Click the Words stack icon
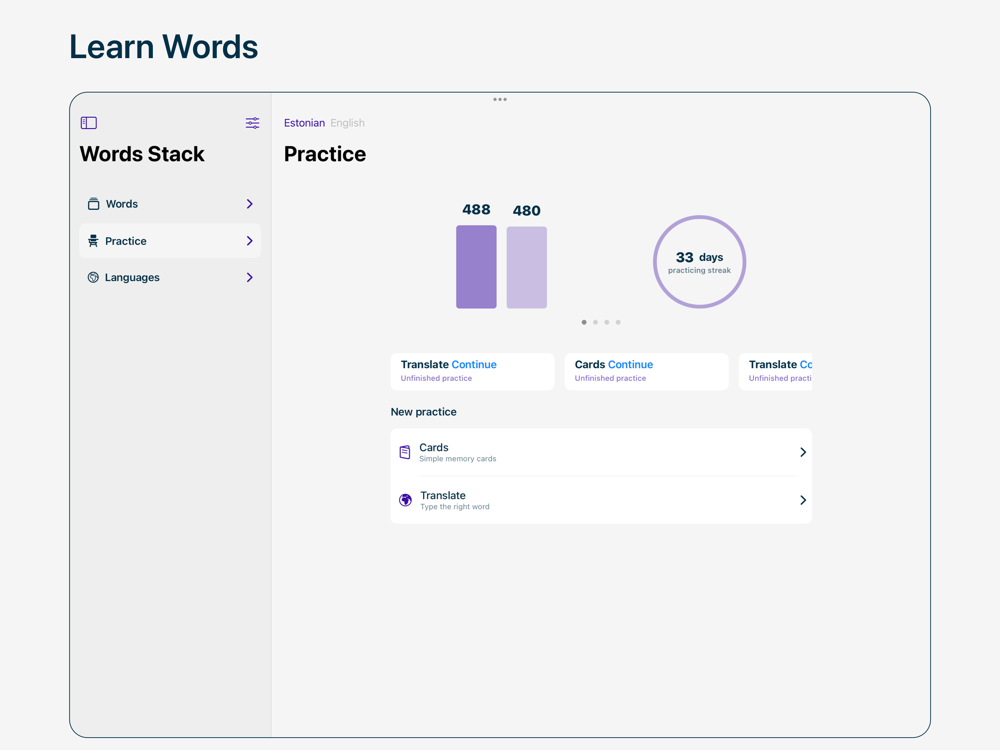The height and width of the screenshot is (750, 1000). tap(93, 204)
